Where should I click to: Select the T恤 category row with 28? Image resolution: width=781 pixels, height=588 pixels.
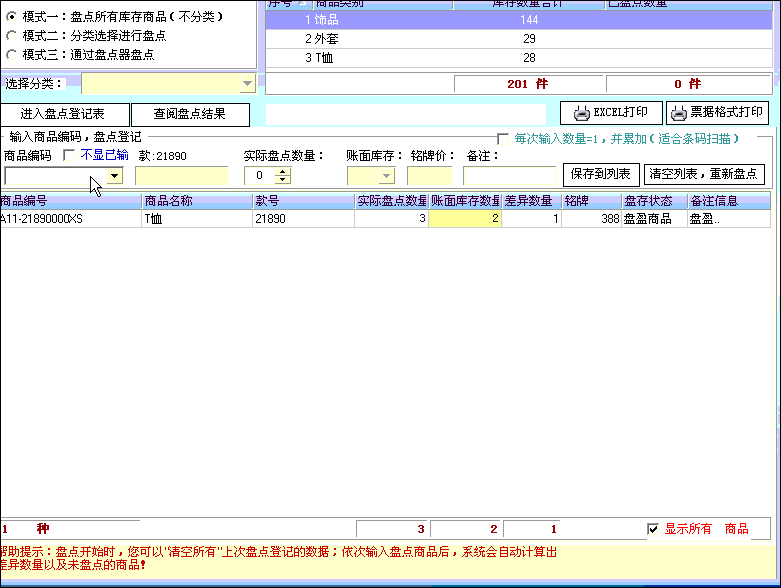pos(519,58)
